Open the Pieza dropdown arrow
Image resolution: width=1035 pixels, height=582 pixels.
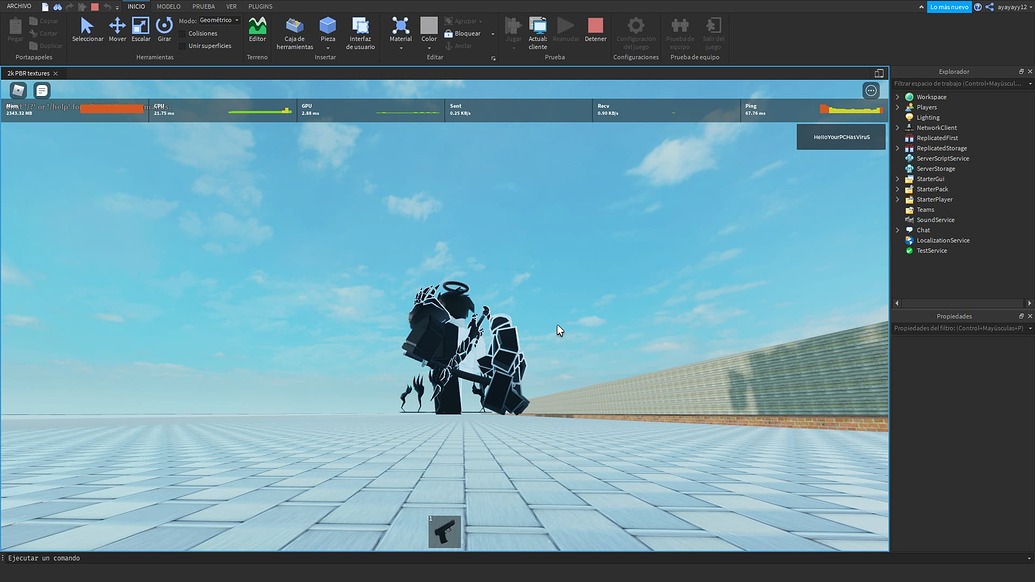point(327,48)
